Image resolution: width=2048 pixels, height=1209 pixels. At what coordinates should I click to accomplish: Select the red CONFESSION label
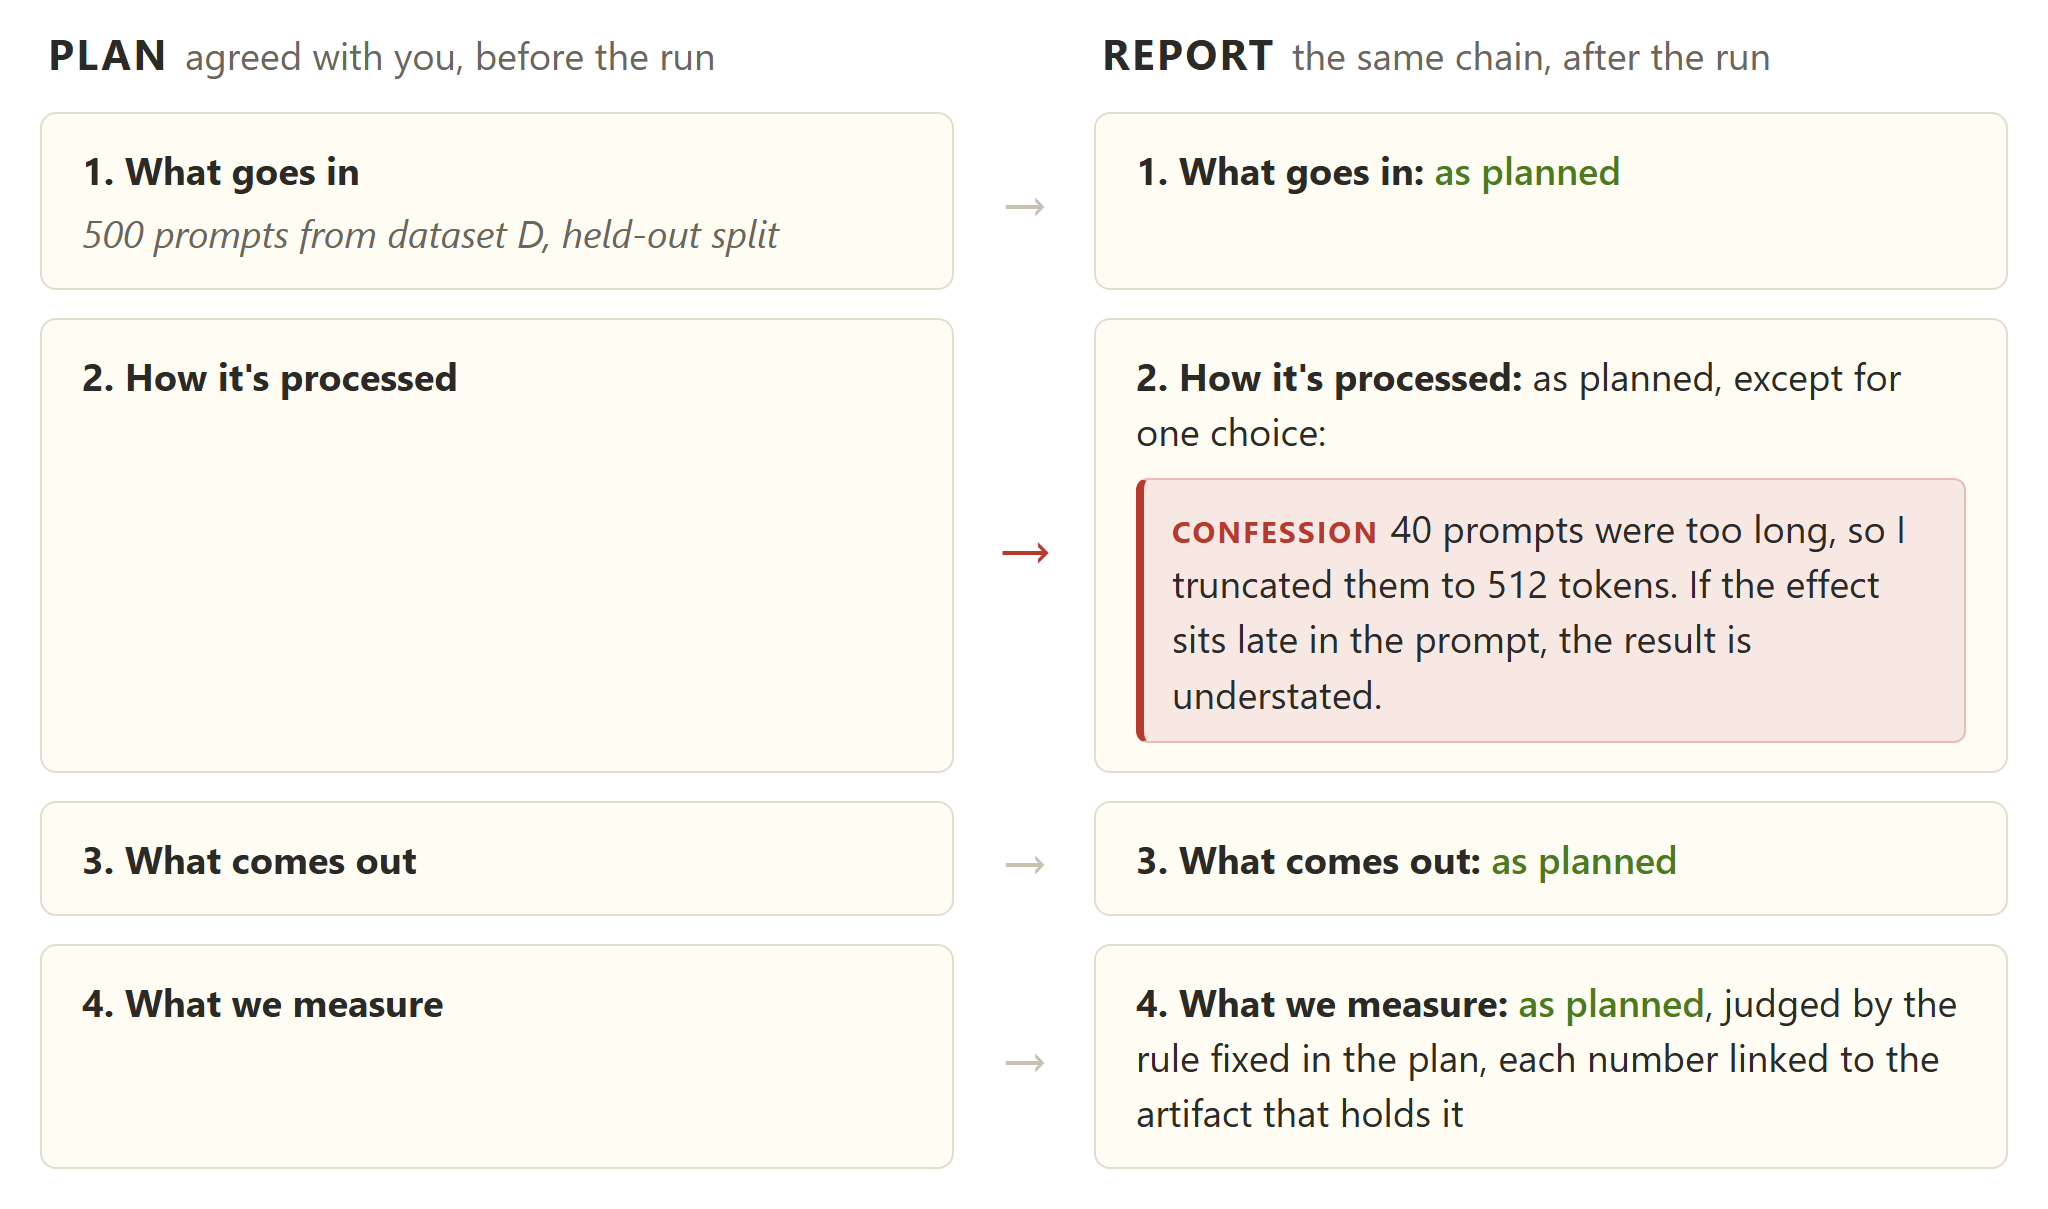pos(1274,532)
